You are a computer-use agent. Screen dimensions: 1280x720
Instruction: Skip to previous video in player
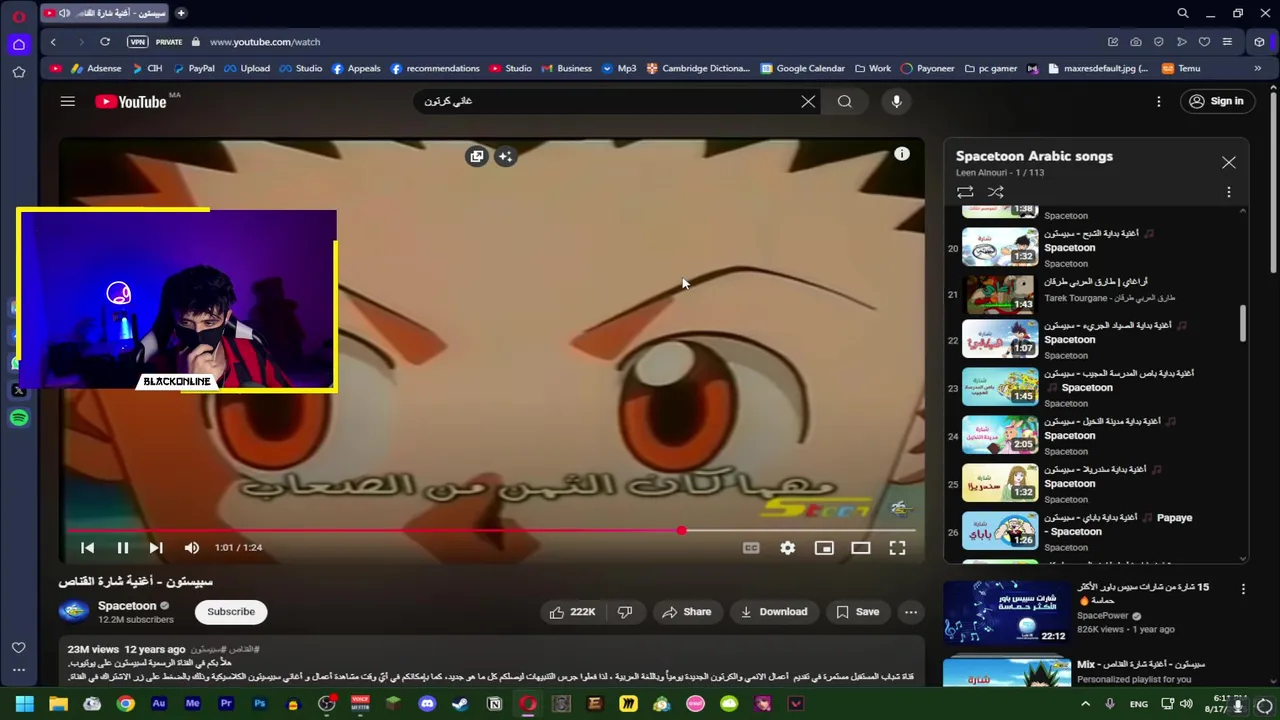coord(87,547)
